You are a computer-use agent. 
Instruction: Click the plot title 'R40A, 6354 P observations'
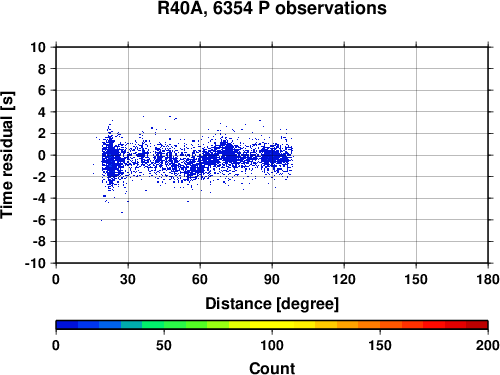(272, 8)
